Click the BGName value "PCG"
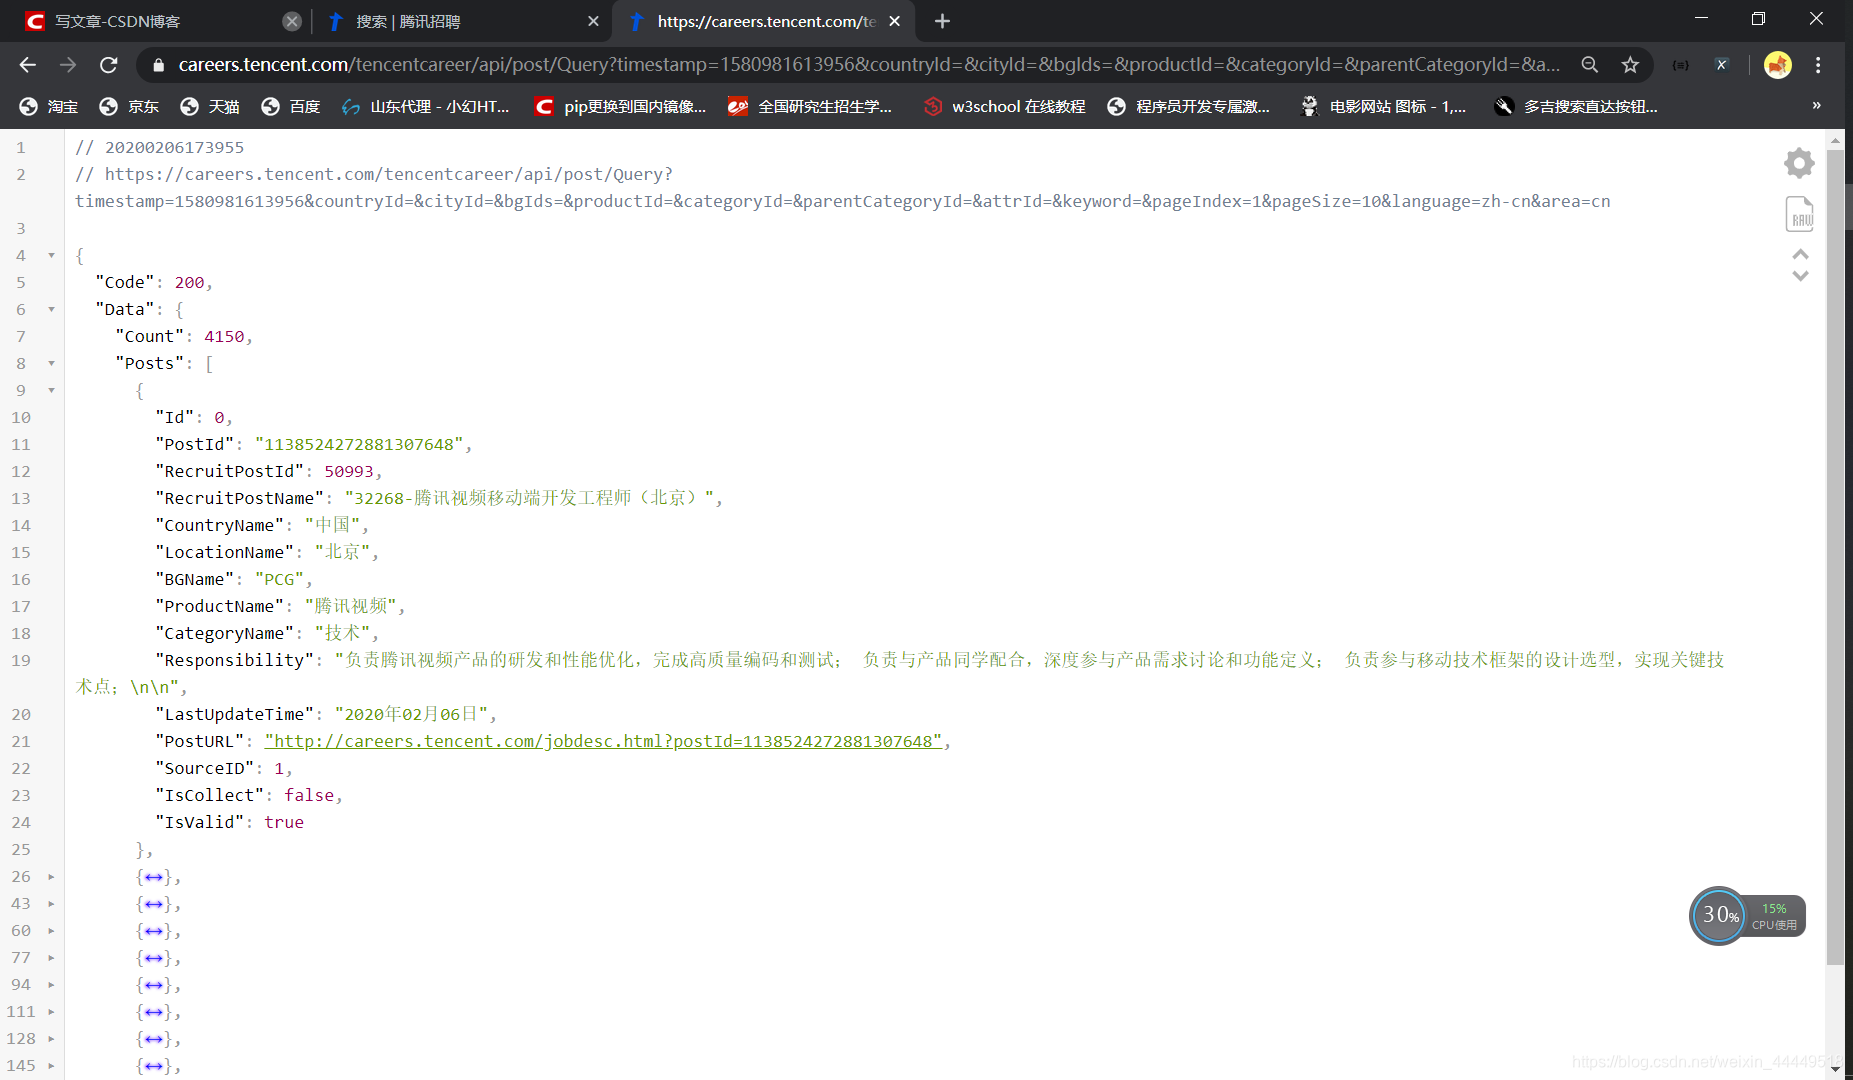The height and width of the screenshot is (1080, 1853). click(279, 579)
